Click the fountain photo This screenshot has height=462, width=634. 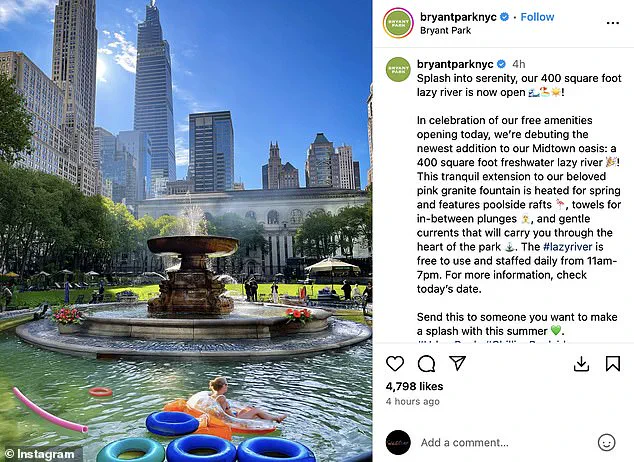pos(186,231)
